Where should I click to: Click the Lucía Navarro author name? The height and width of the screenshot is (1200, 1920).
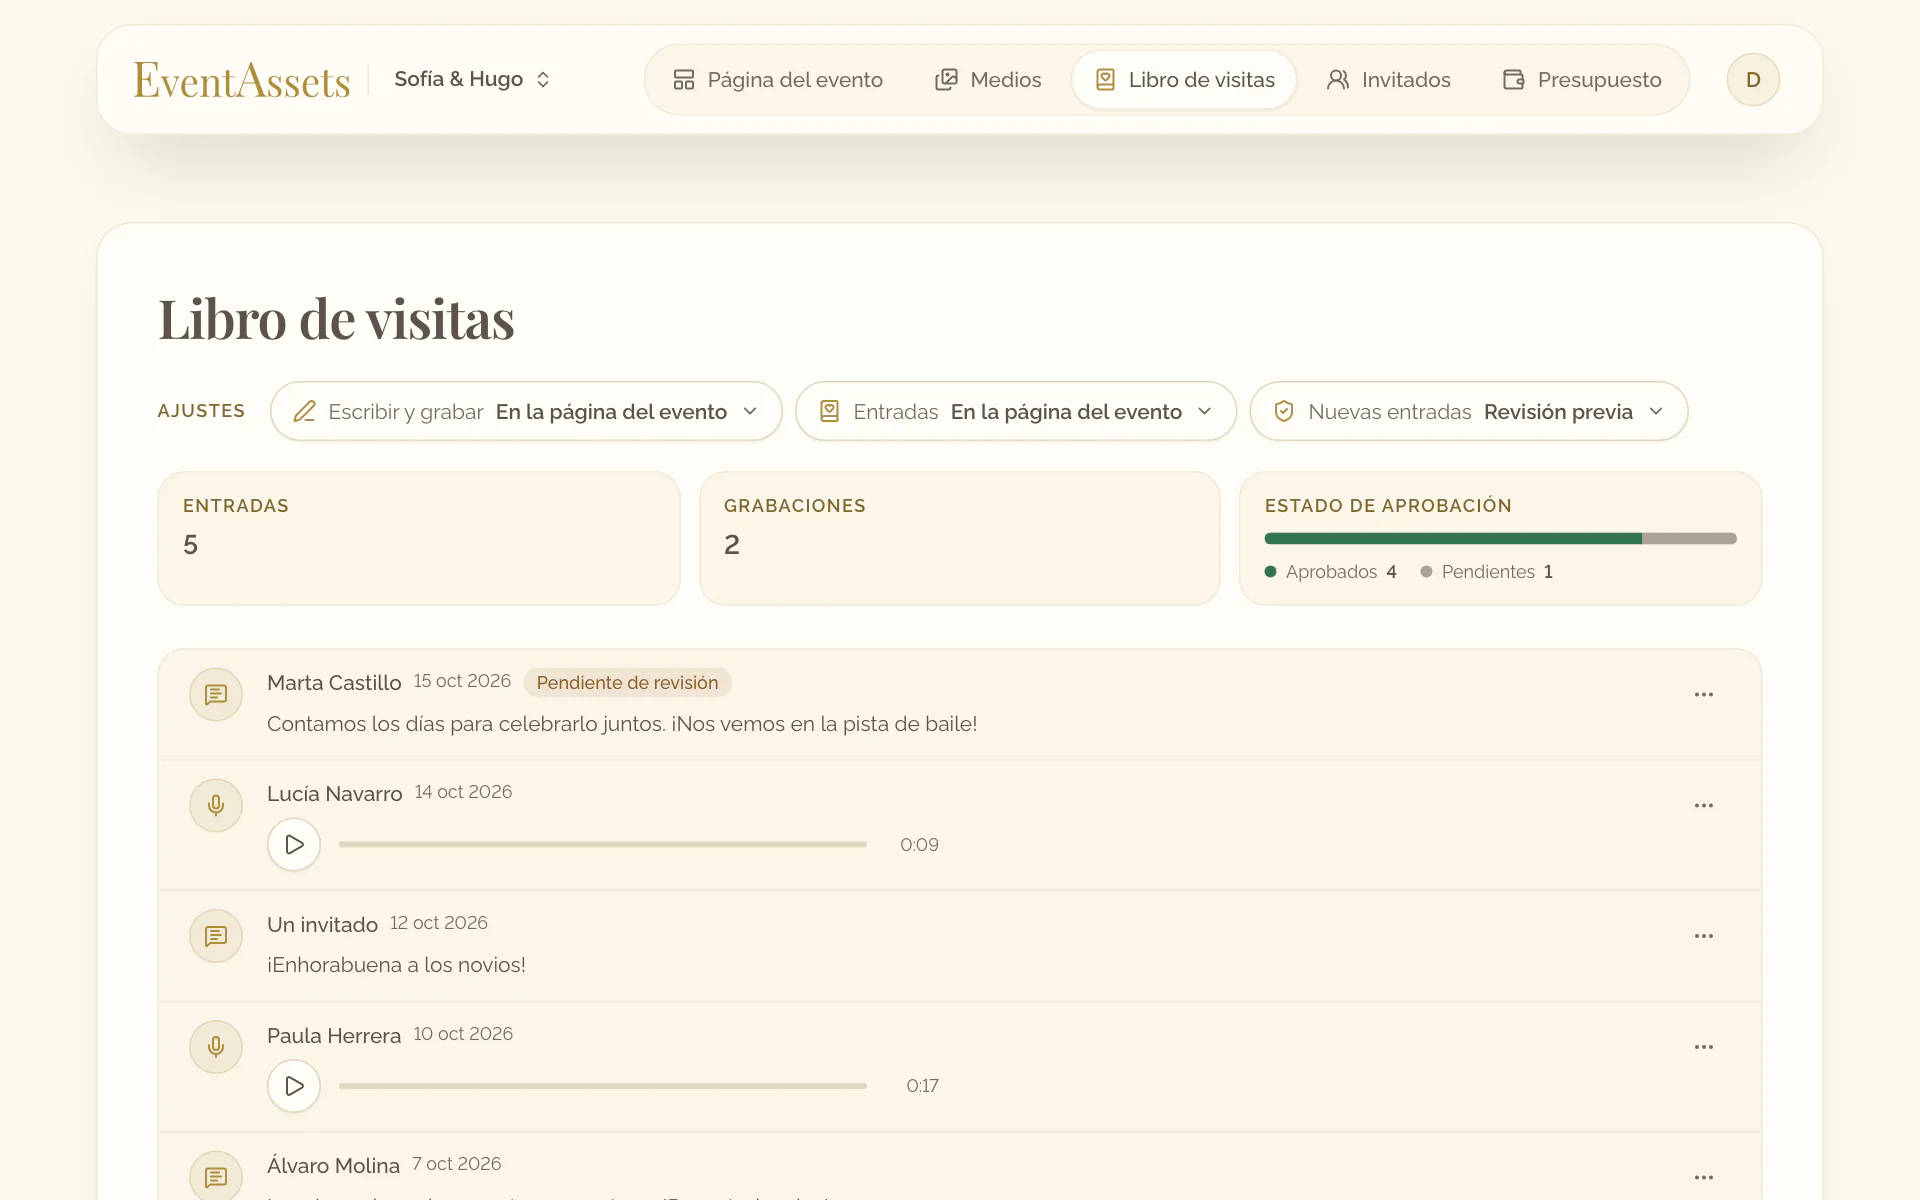[335, 794]
